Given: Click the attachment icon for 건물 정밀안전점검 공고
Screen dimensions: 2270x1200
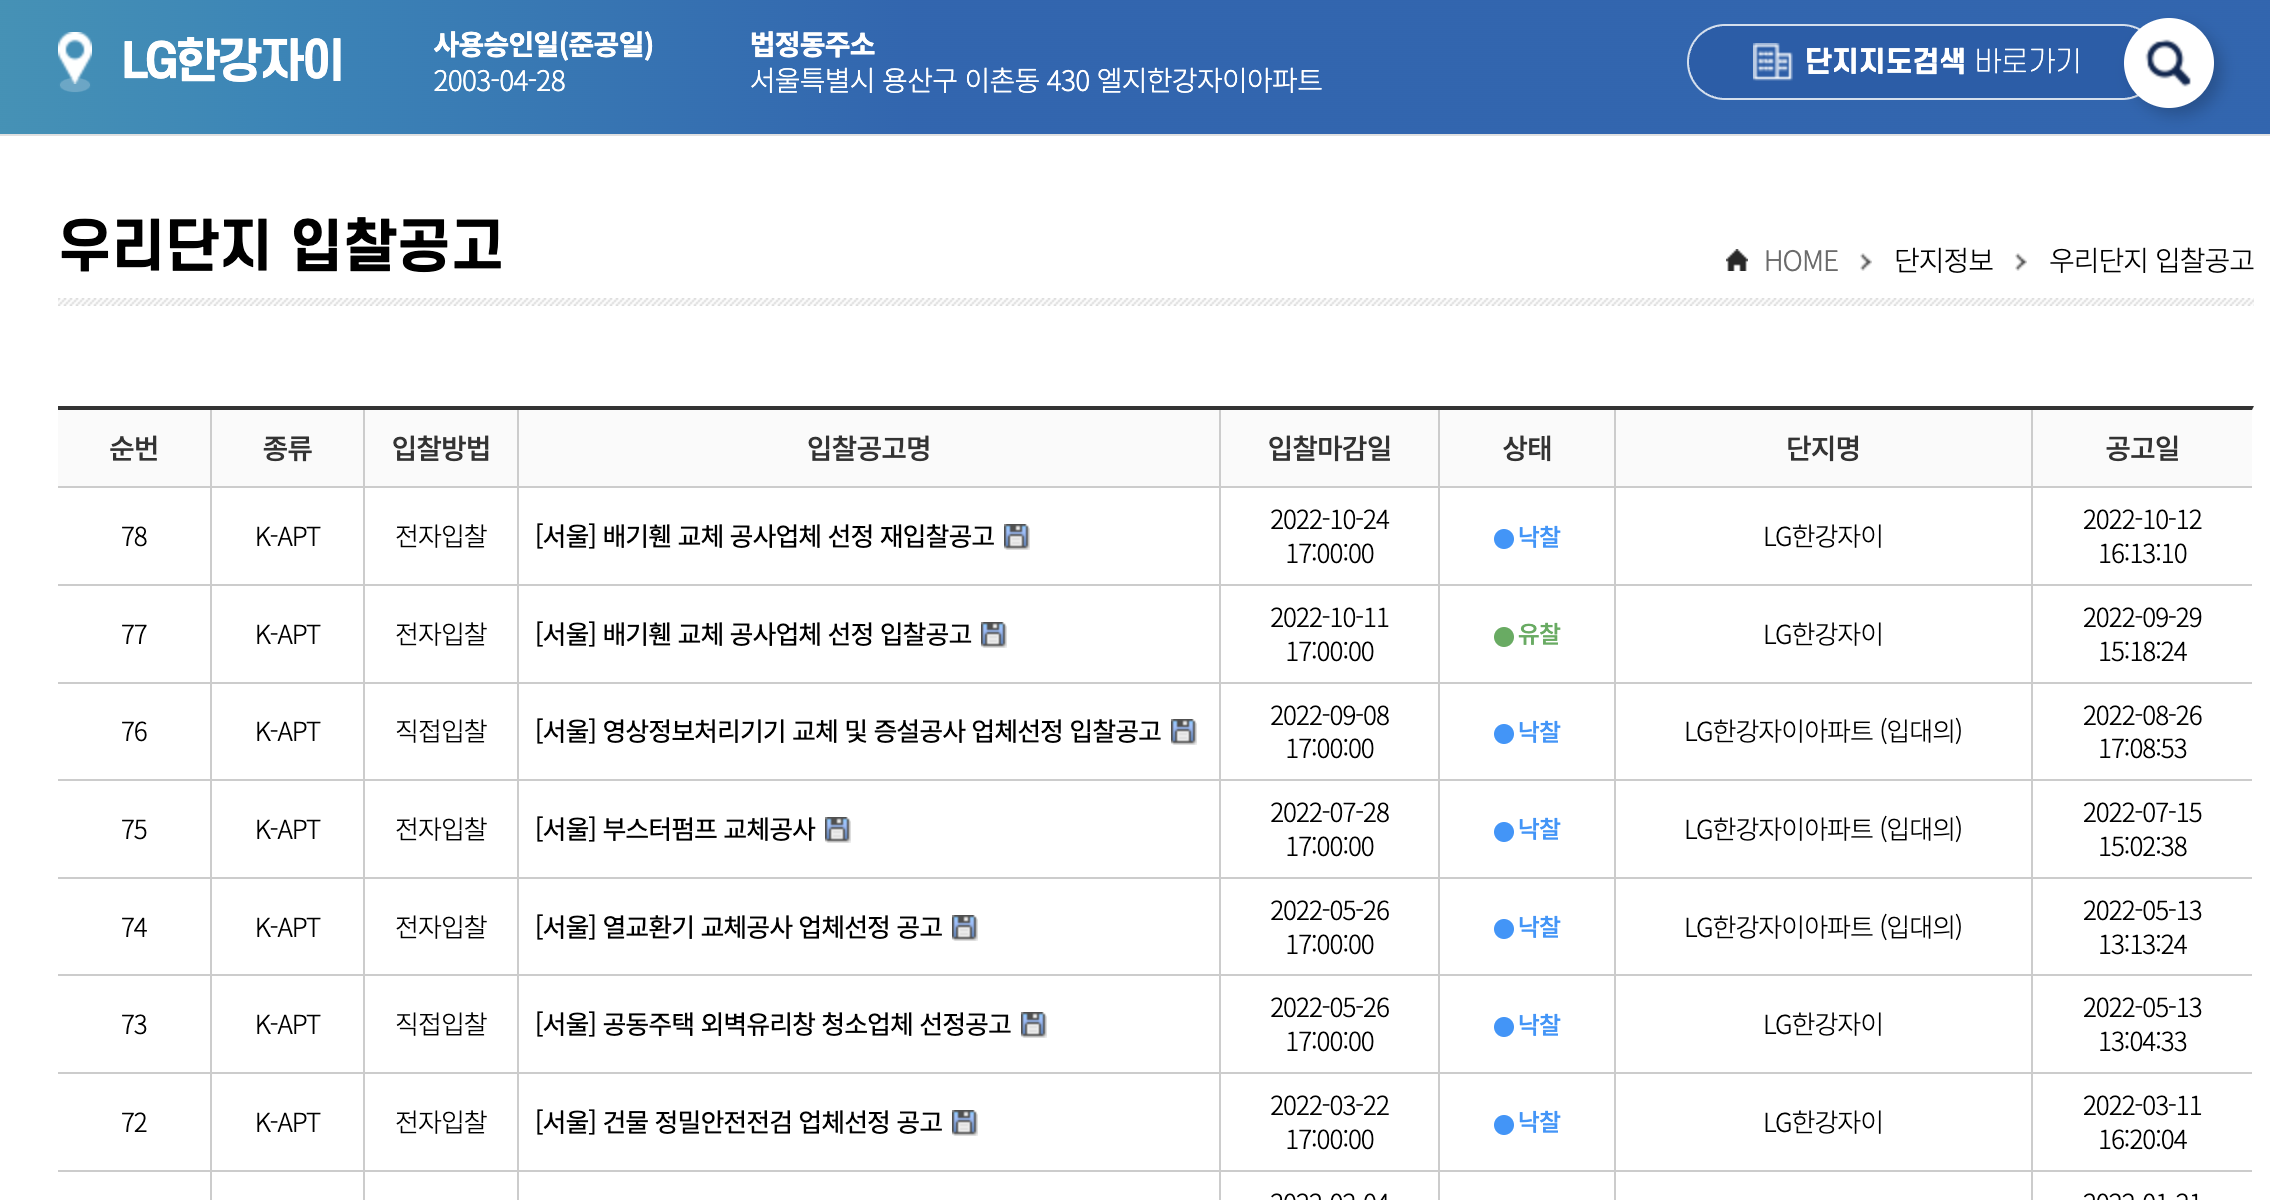Looking at the screenshot, I should tap(964, 1122).
